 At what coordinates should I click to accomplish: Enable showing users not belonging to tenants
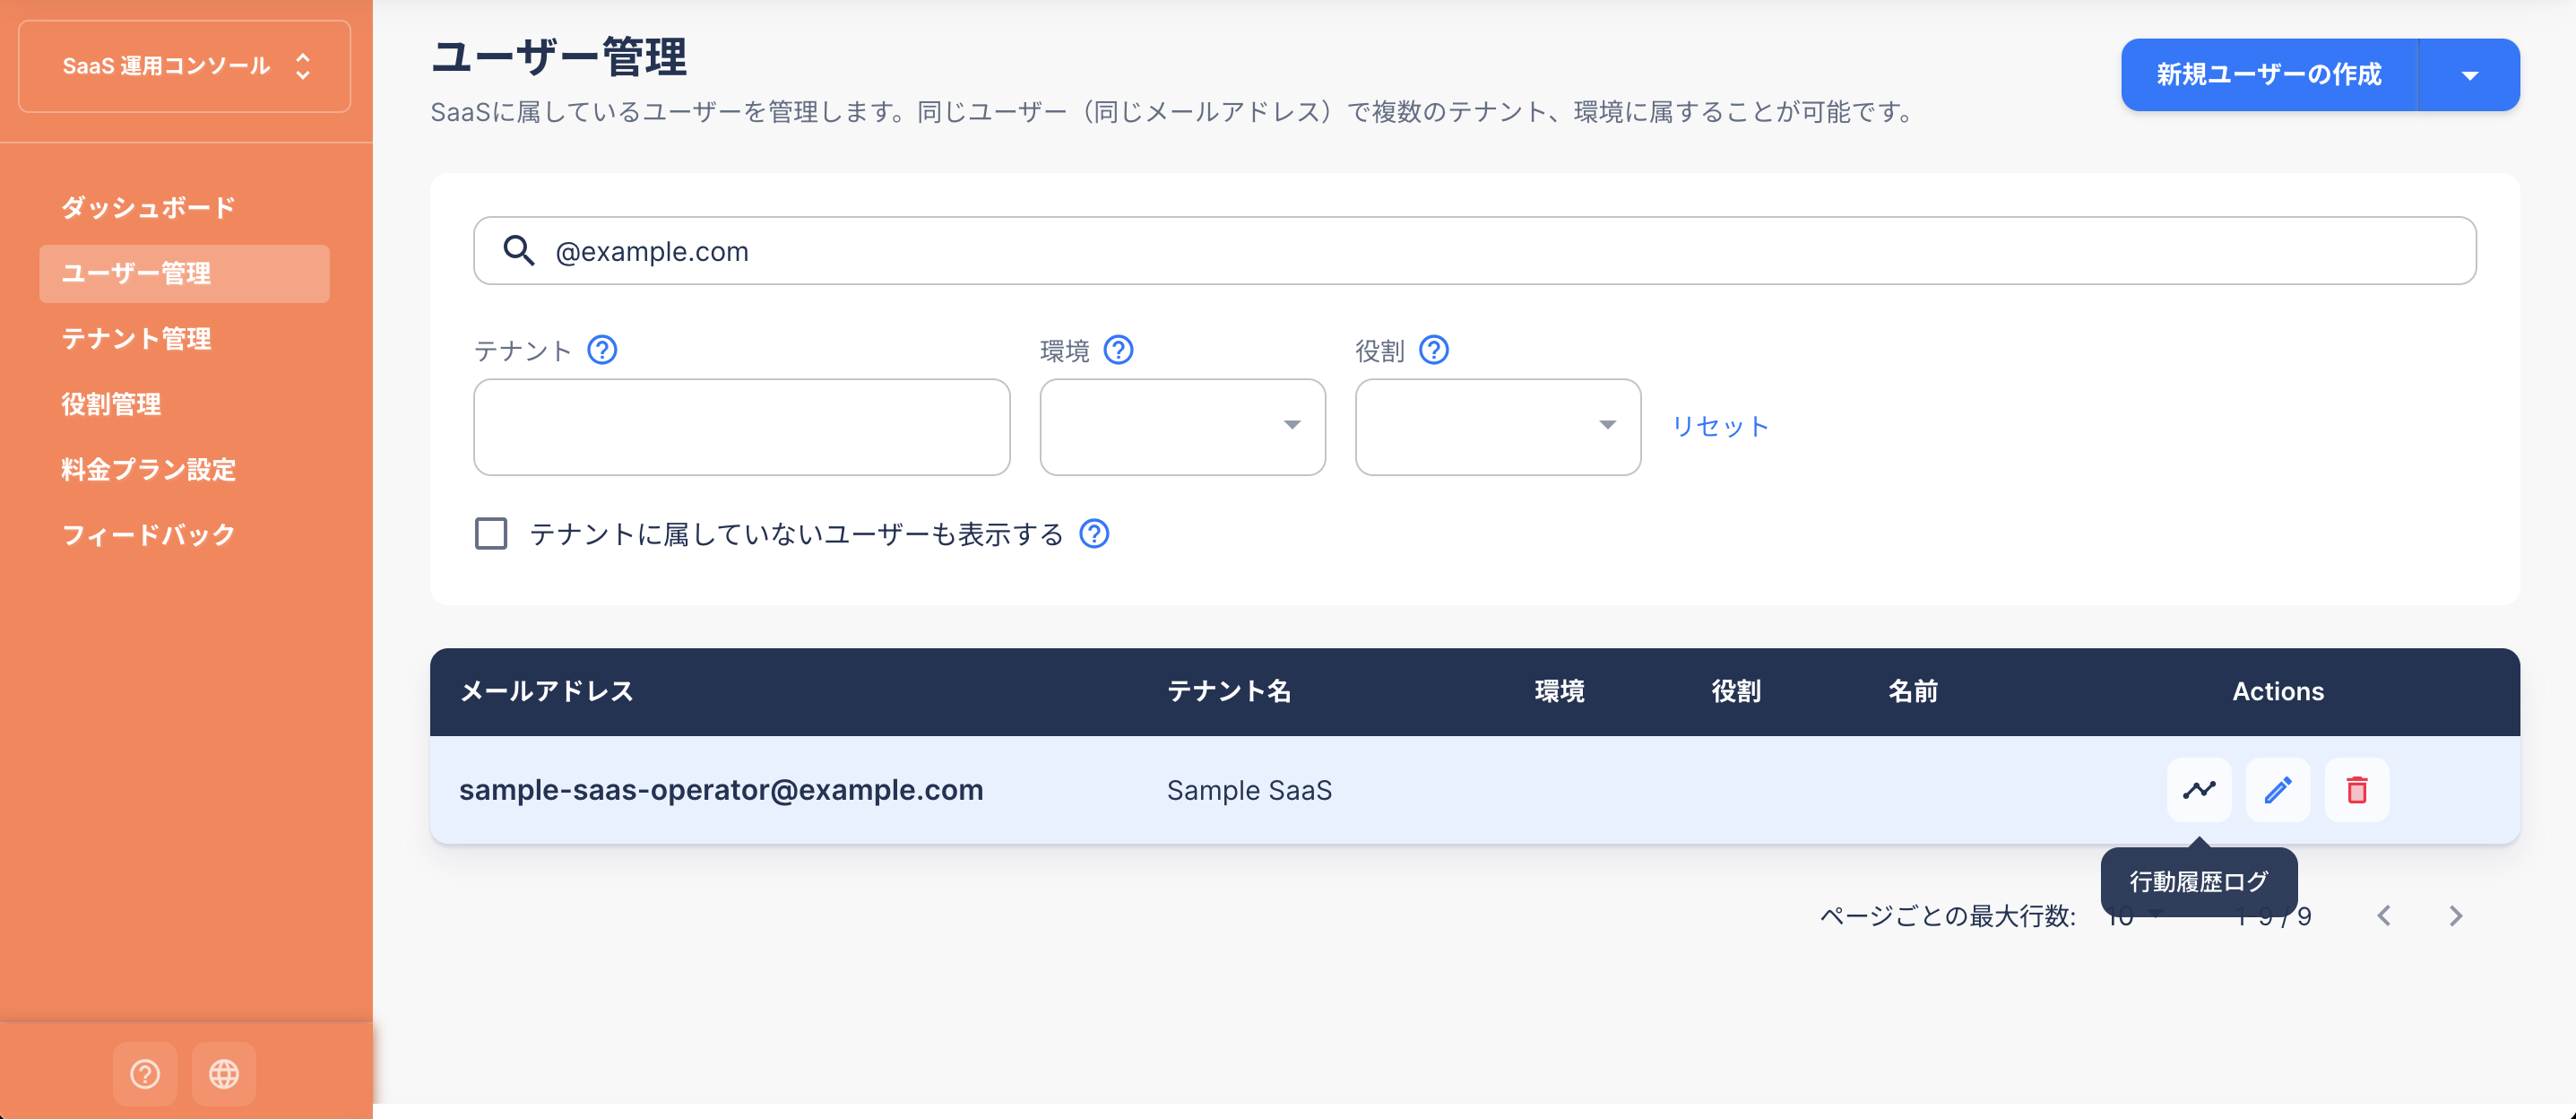(x=491, y=534)
